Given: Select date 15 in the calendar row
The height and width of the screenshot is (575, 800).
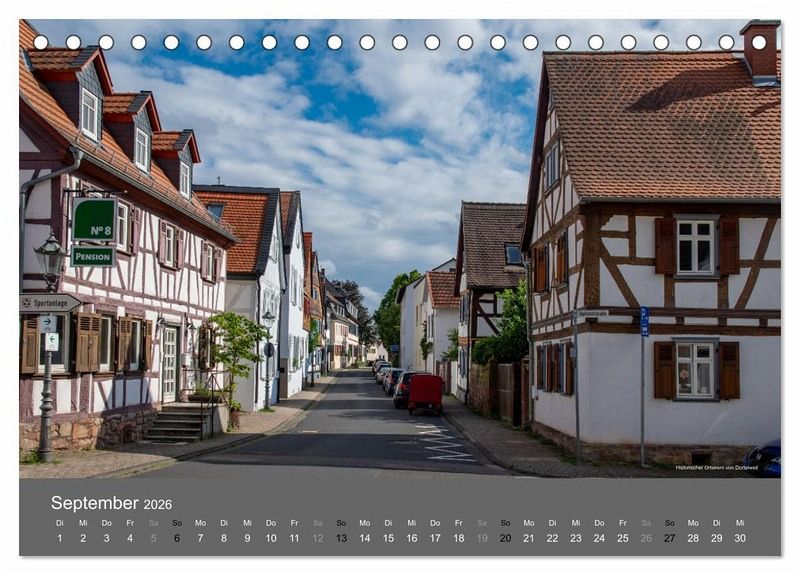Looking at the screenshot, I should coord(388,538).
